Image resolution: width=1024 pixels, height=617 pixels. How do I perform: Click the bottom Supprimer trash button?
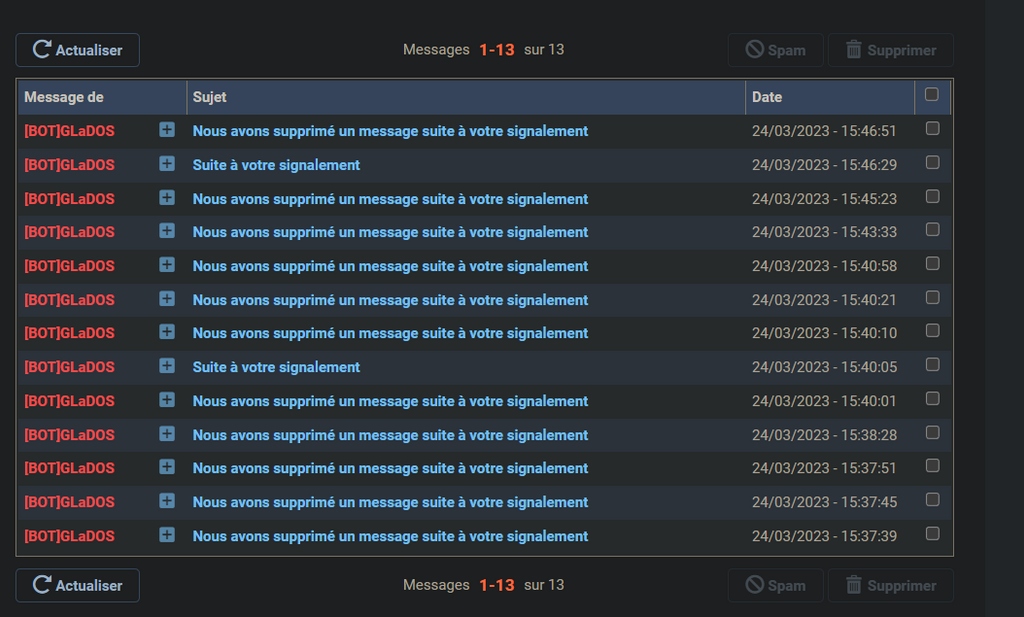(x=890, y=586)
